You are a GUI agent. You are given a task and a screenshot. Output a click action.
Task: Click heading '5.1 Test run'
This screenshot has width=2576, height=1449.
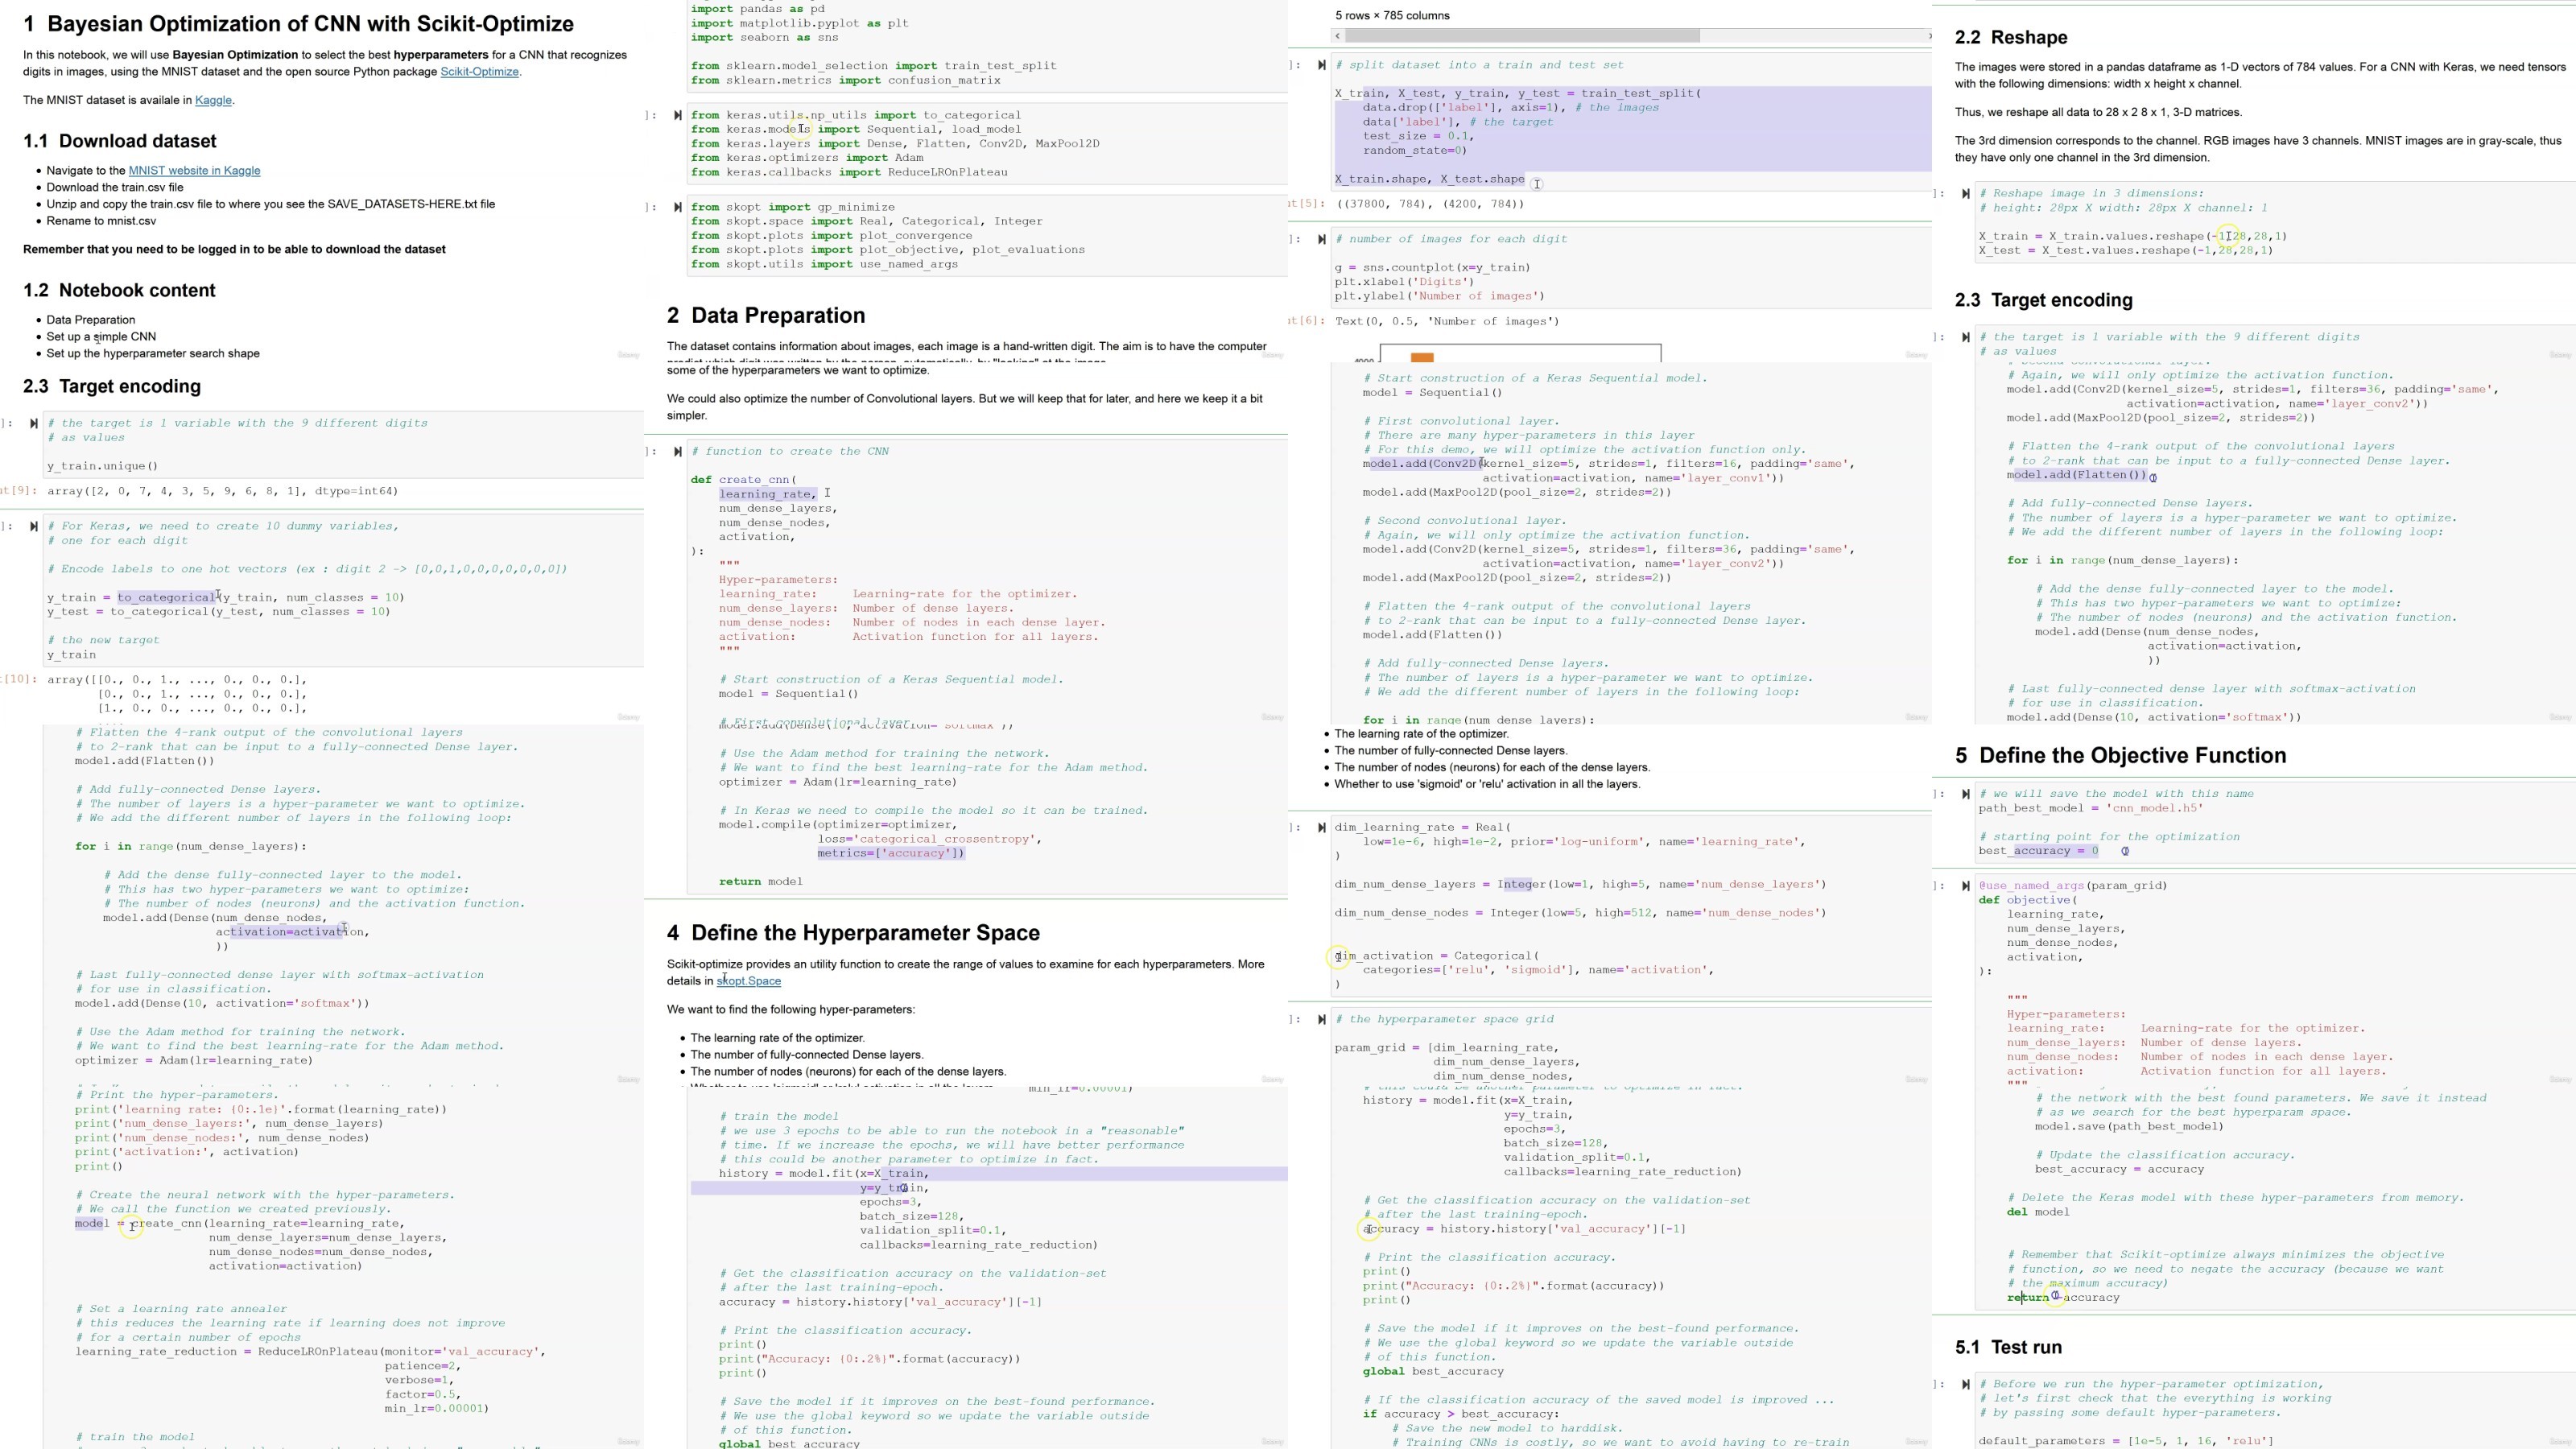pos(2008,1347)
